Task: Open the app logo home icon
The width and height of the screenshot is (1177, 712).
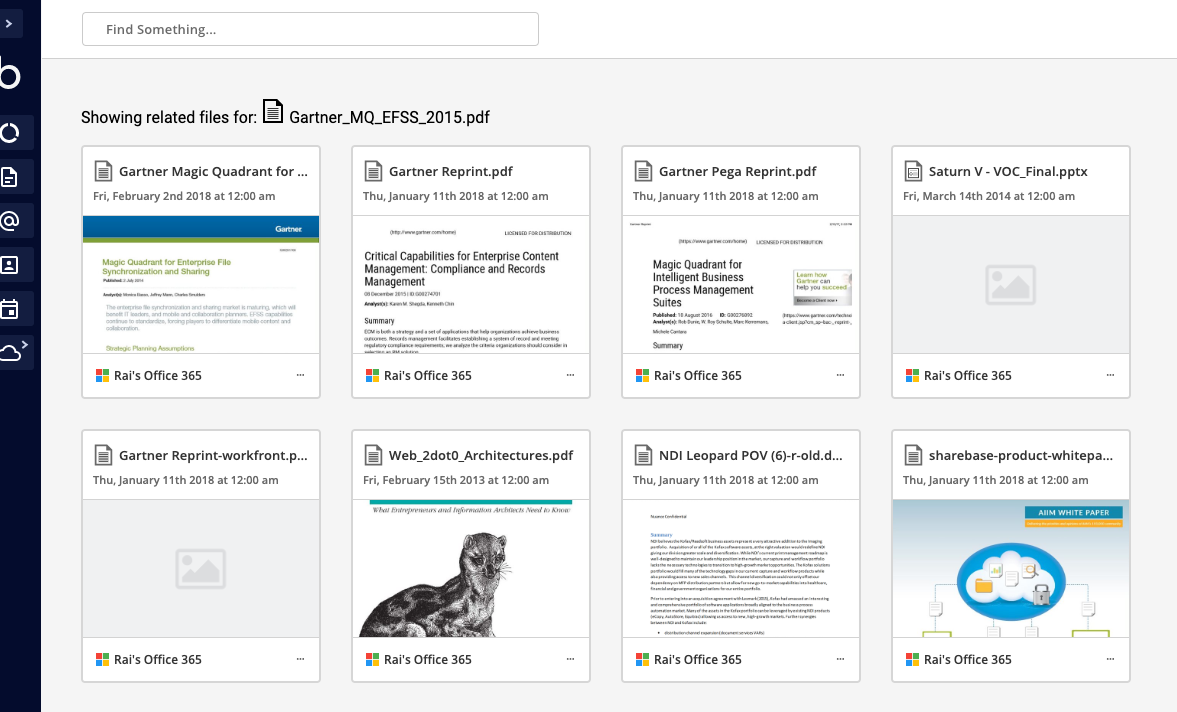Action: click(x=10, y=75)
